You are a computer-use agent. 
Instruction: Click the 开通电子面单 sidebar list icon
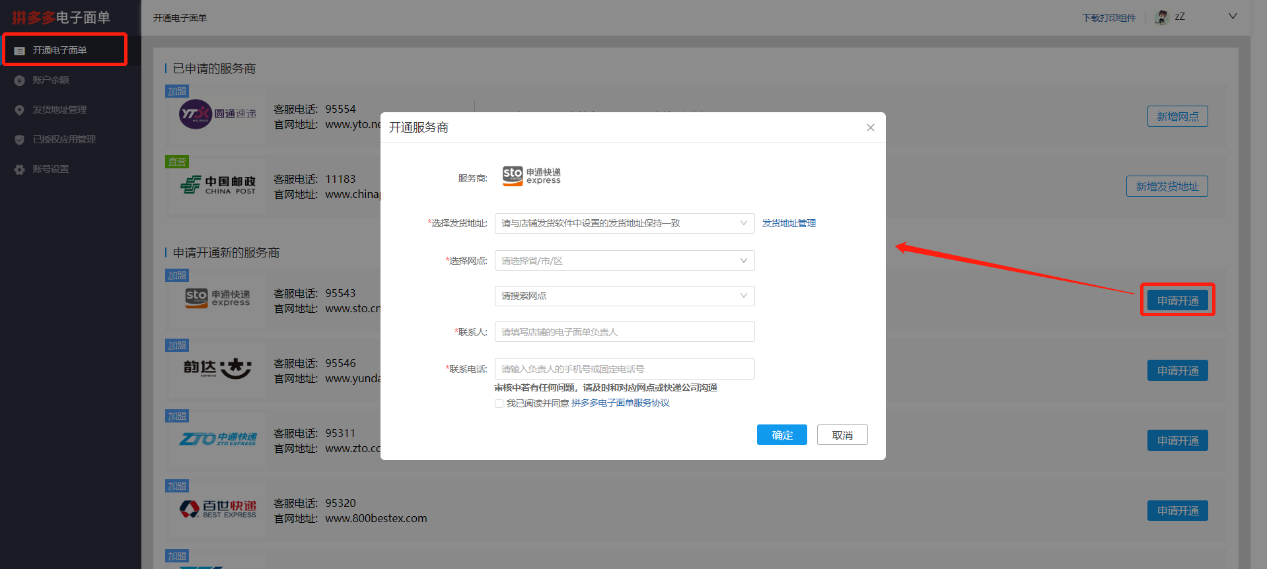[x=19, y=50]
